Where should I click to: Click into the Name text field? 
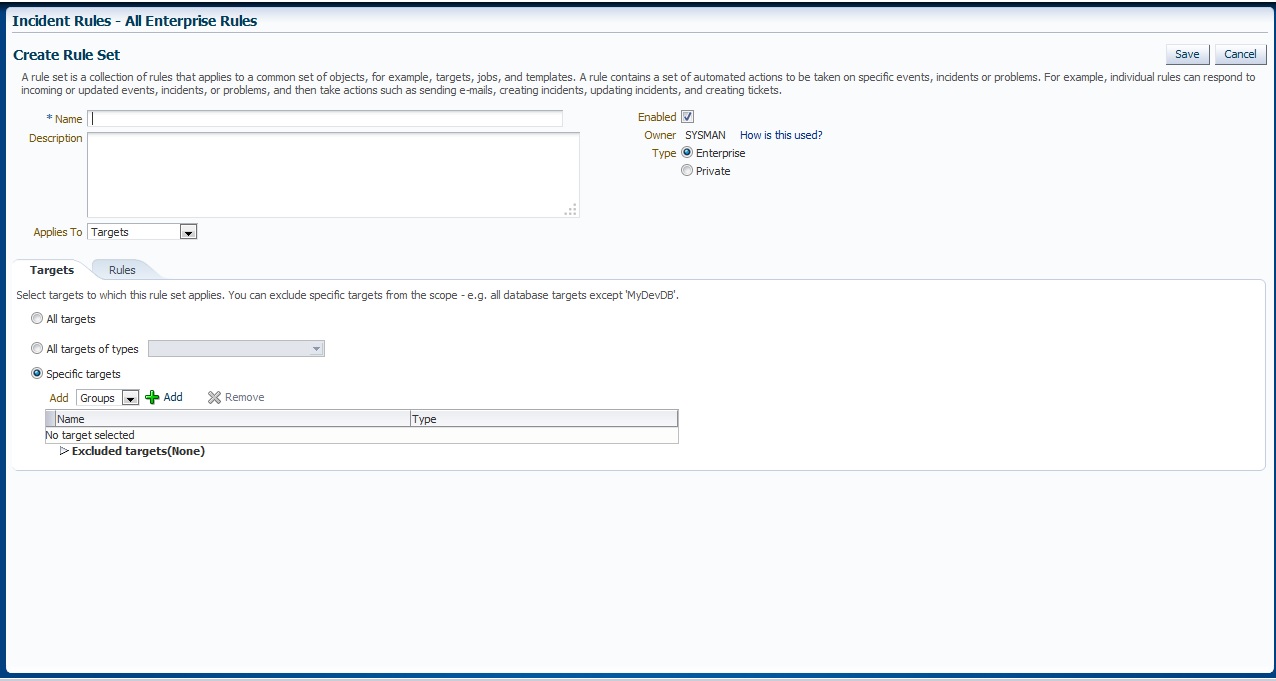coord(325,118)
